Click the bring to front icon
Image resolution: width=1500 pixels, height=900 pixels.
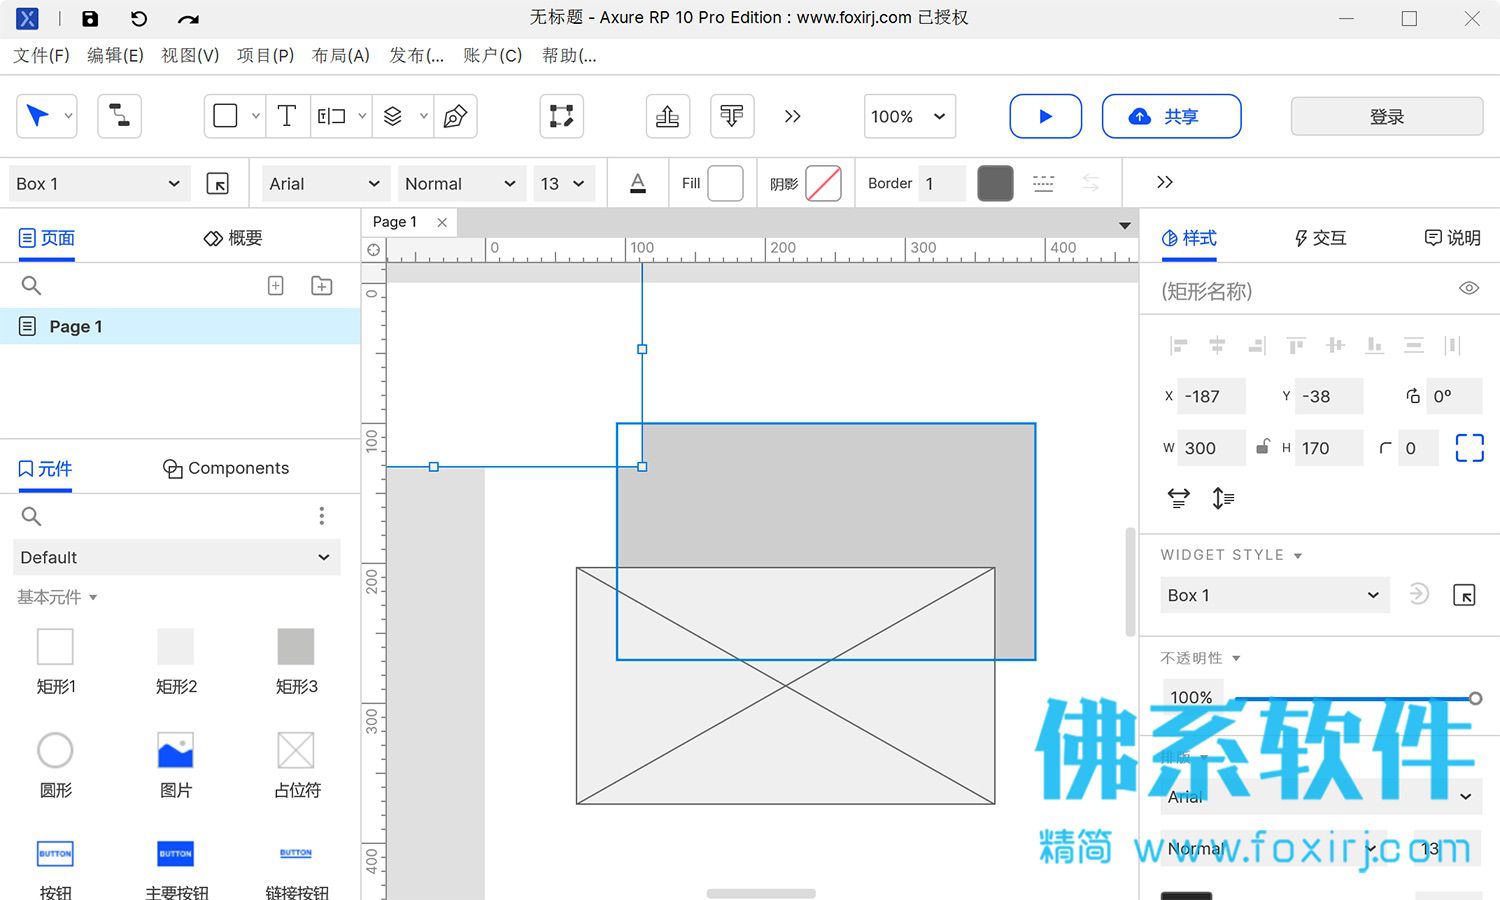tap(667, 116)
